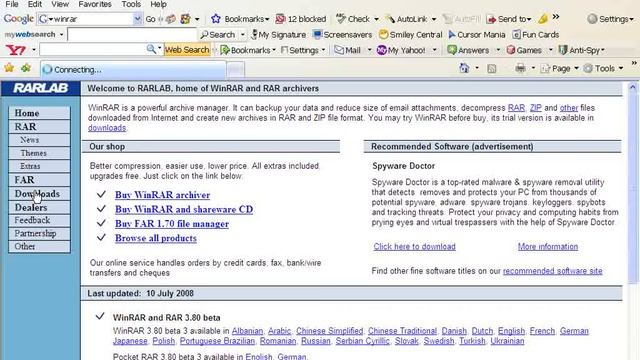Expand the dropdown next to mywebsearch Search
Image resolution: width=640 pixels, height=360 pixels.
click(x=242, y=35)
